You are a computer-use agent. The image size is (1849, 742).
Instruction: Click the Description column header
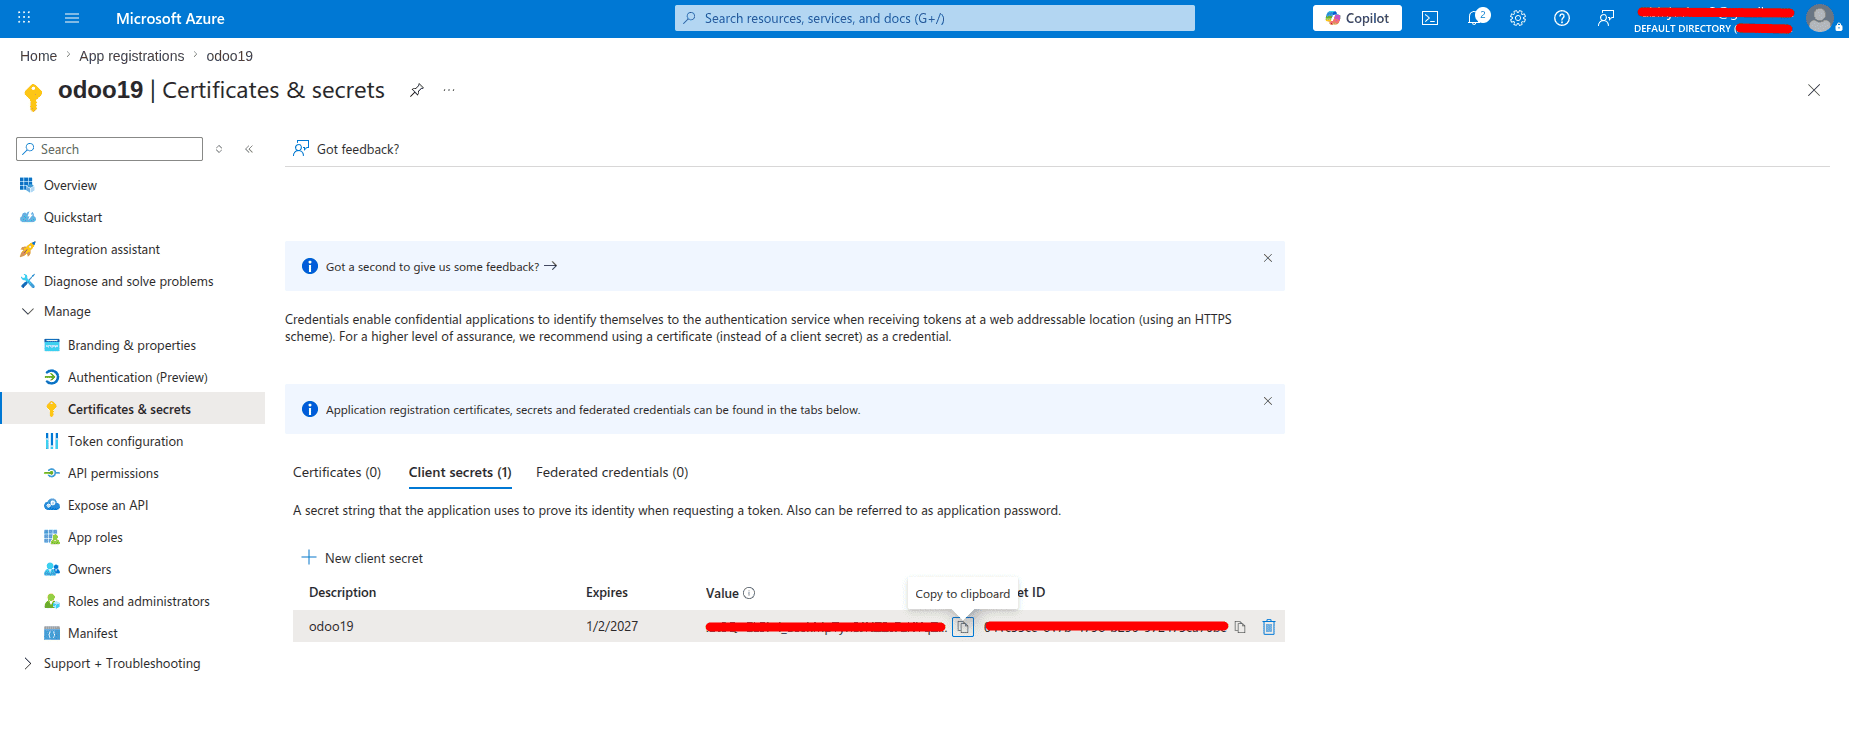coord(342,592)
